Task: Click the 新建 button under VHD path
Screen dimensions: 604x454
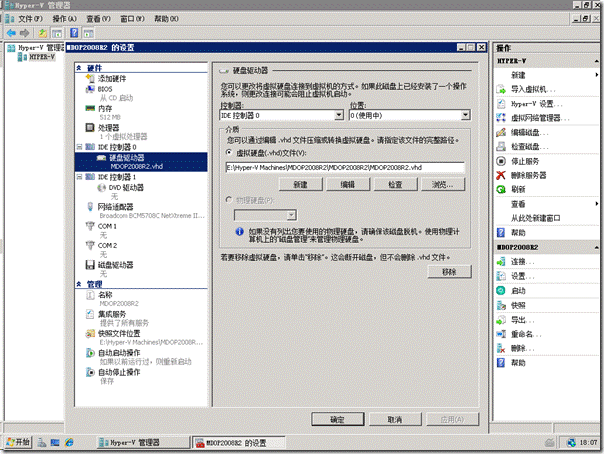Action: tap(300, 185)
